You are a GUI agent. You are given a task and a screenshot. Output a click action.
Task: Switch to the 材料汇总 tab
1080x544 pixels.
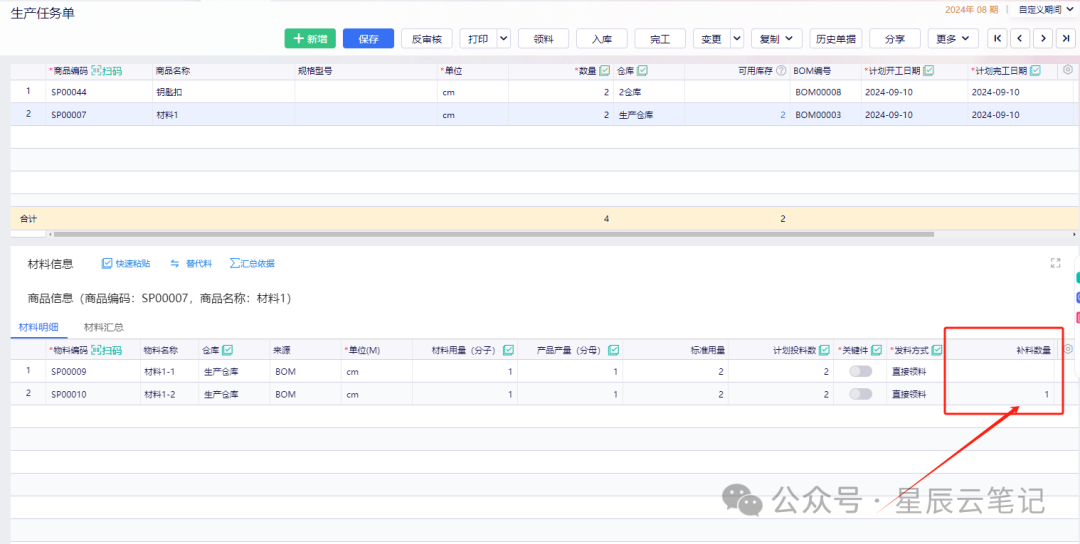(103, 327)
